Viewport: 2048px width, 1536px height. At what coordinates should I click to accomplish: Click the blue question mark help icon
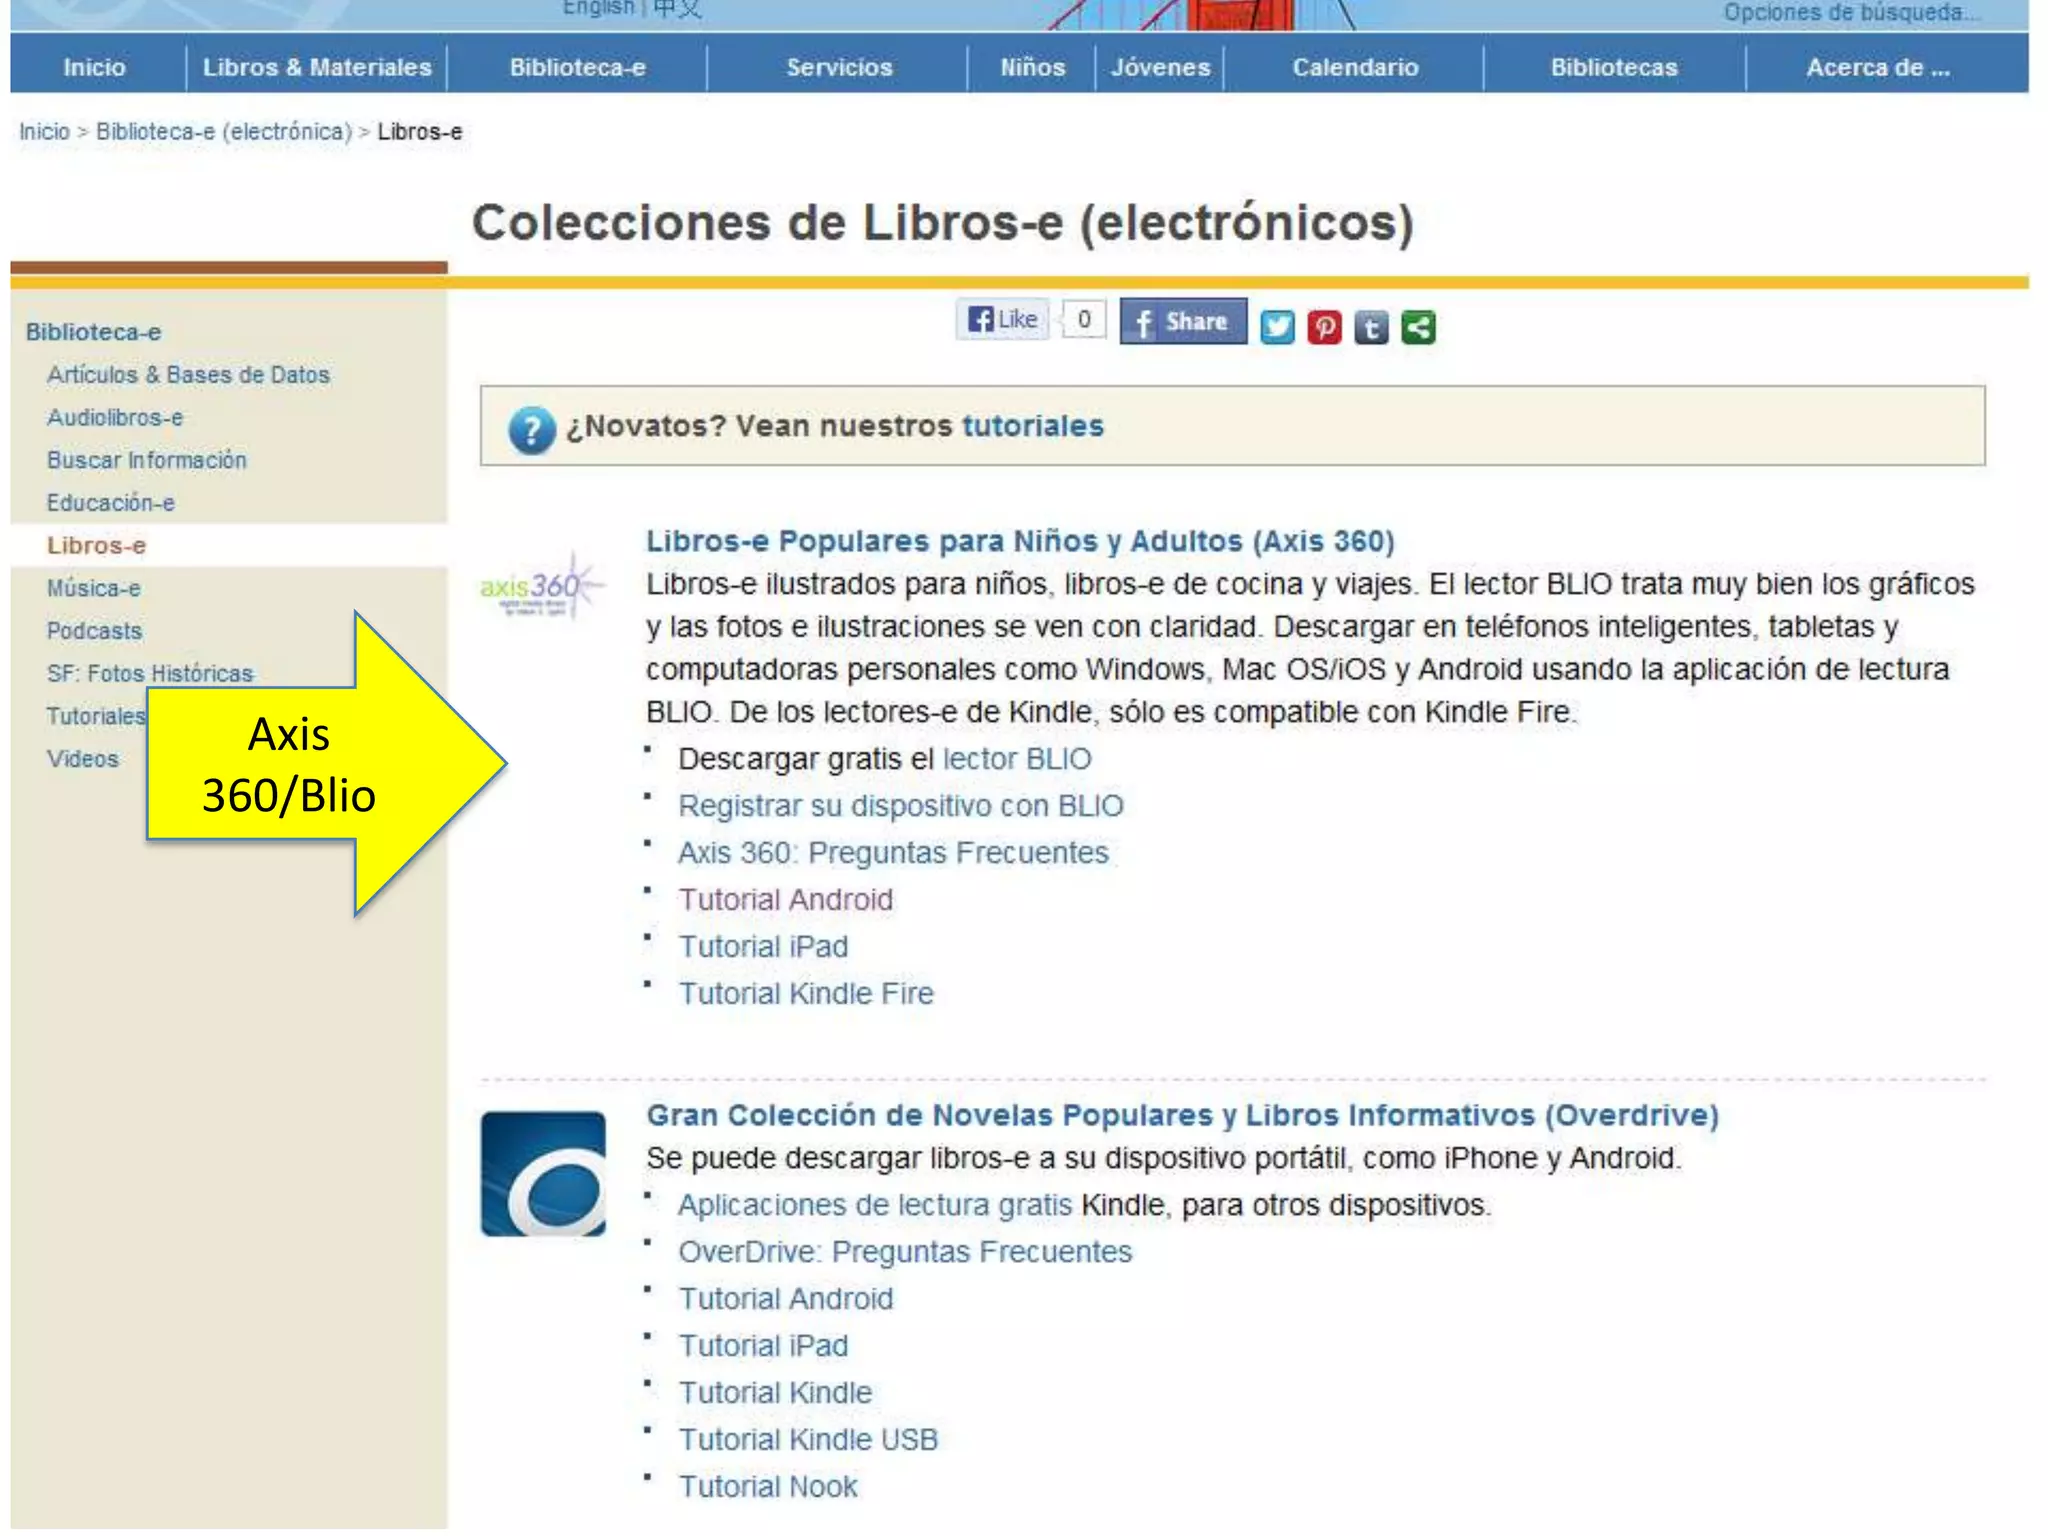click(531, 430)
